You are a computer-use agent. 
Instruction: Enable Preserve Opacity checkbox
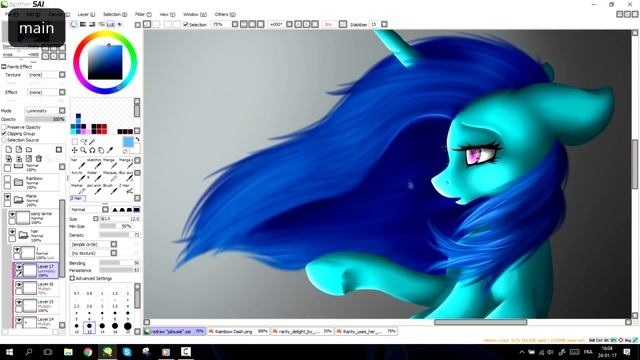(x=4, y=127)
